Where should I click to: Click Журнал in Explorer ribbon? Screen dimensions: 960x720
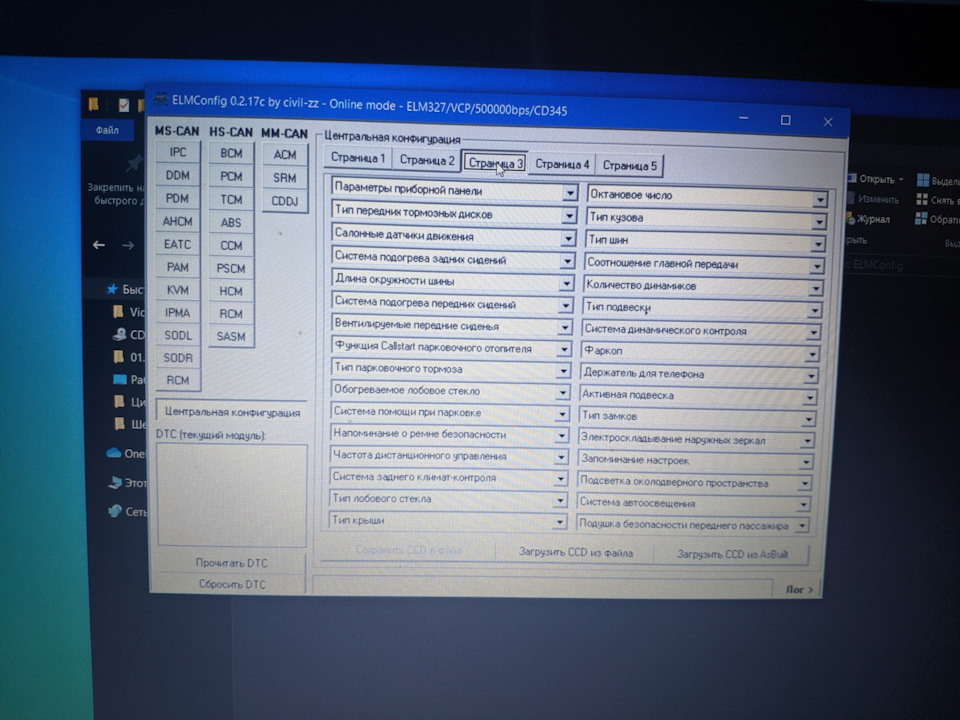pyautogui.click(x=868, y=219)
